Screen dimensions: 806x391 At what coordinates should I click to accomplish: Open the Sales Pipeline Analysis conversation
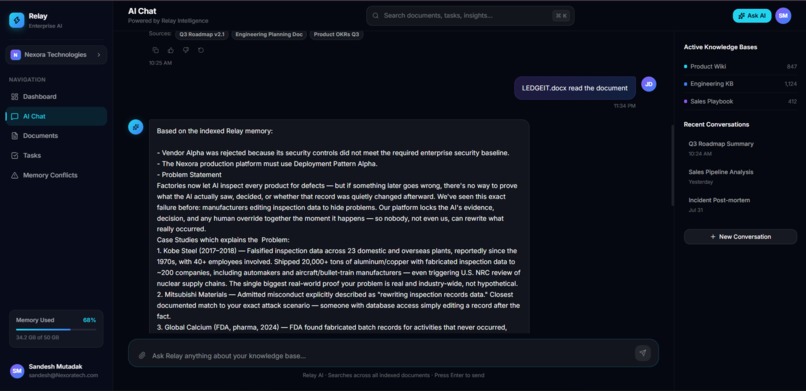(740, 176)
